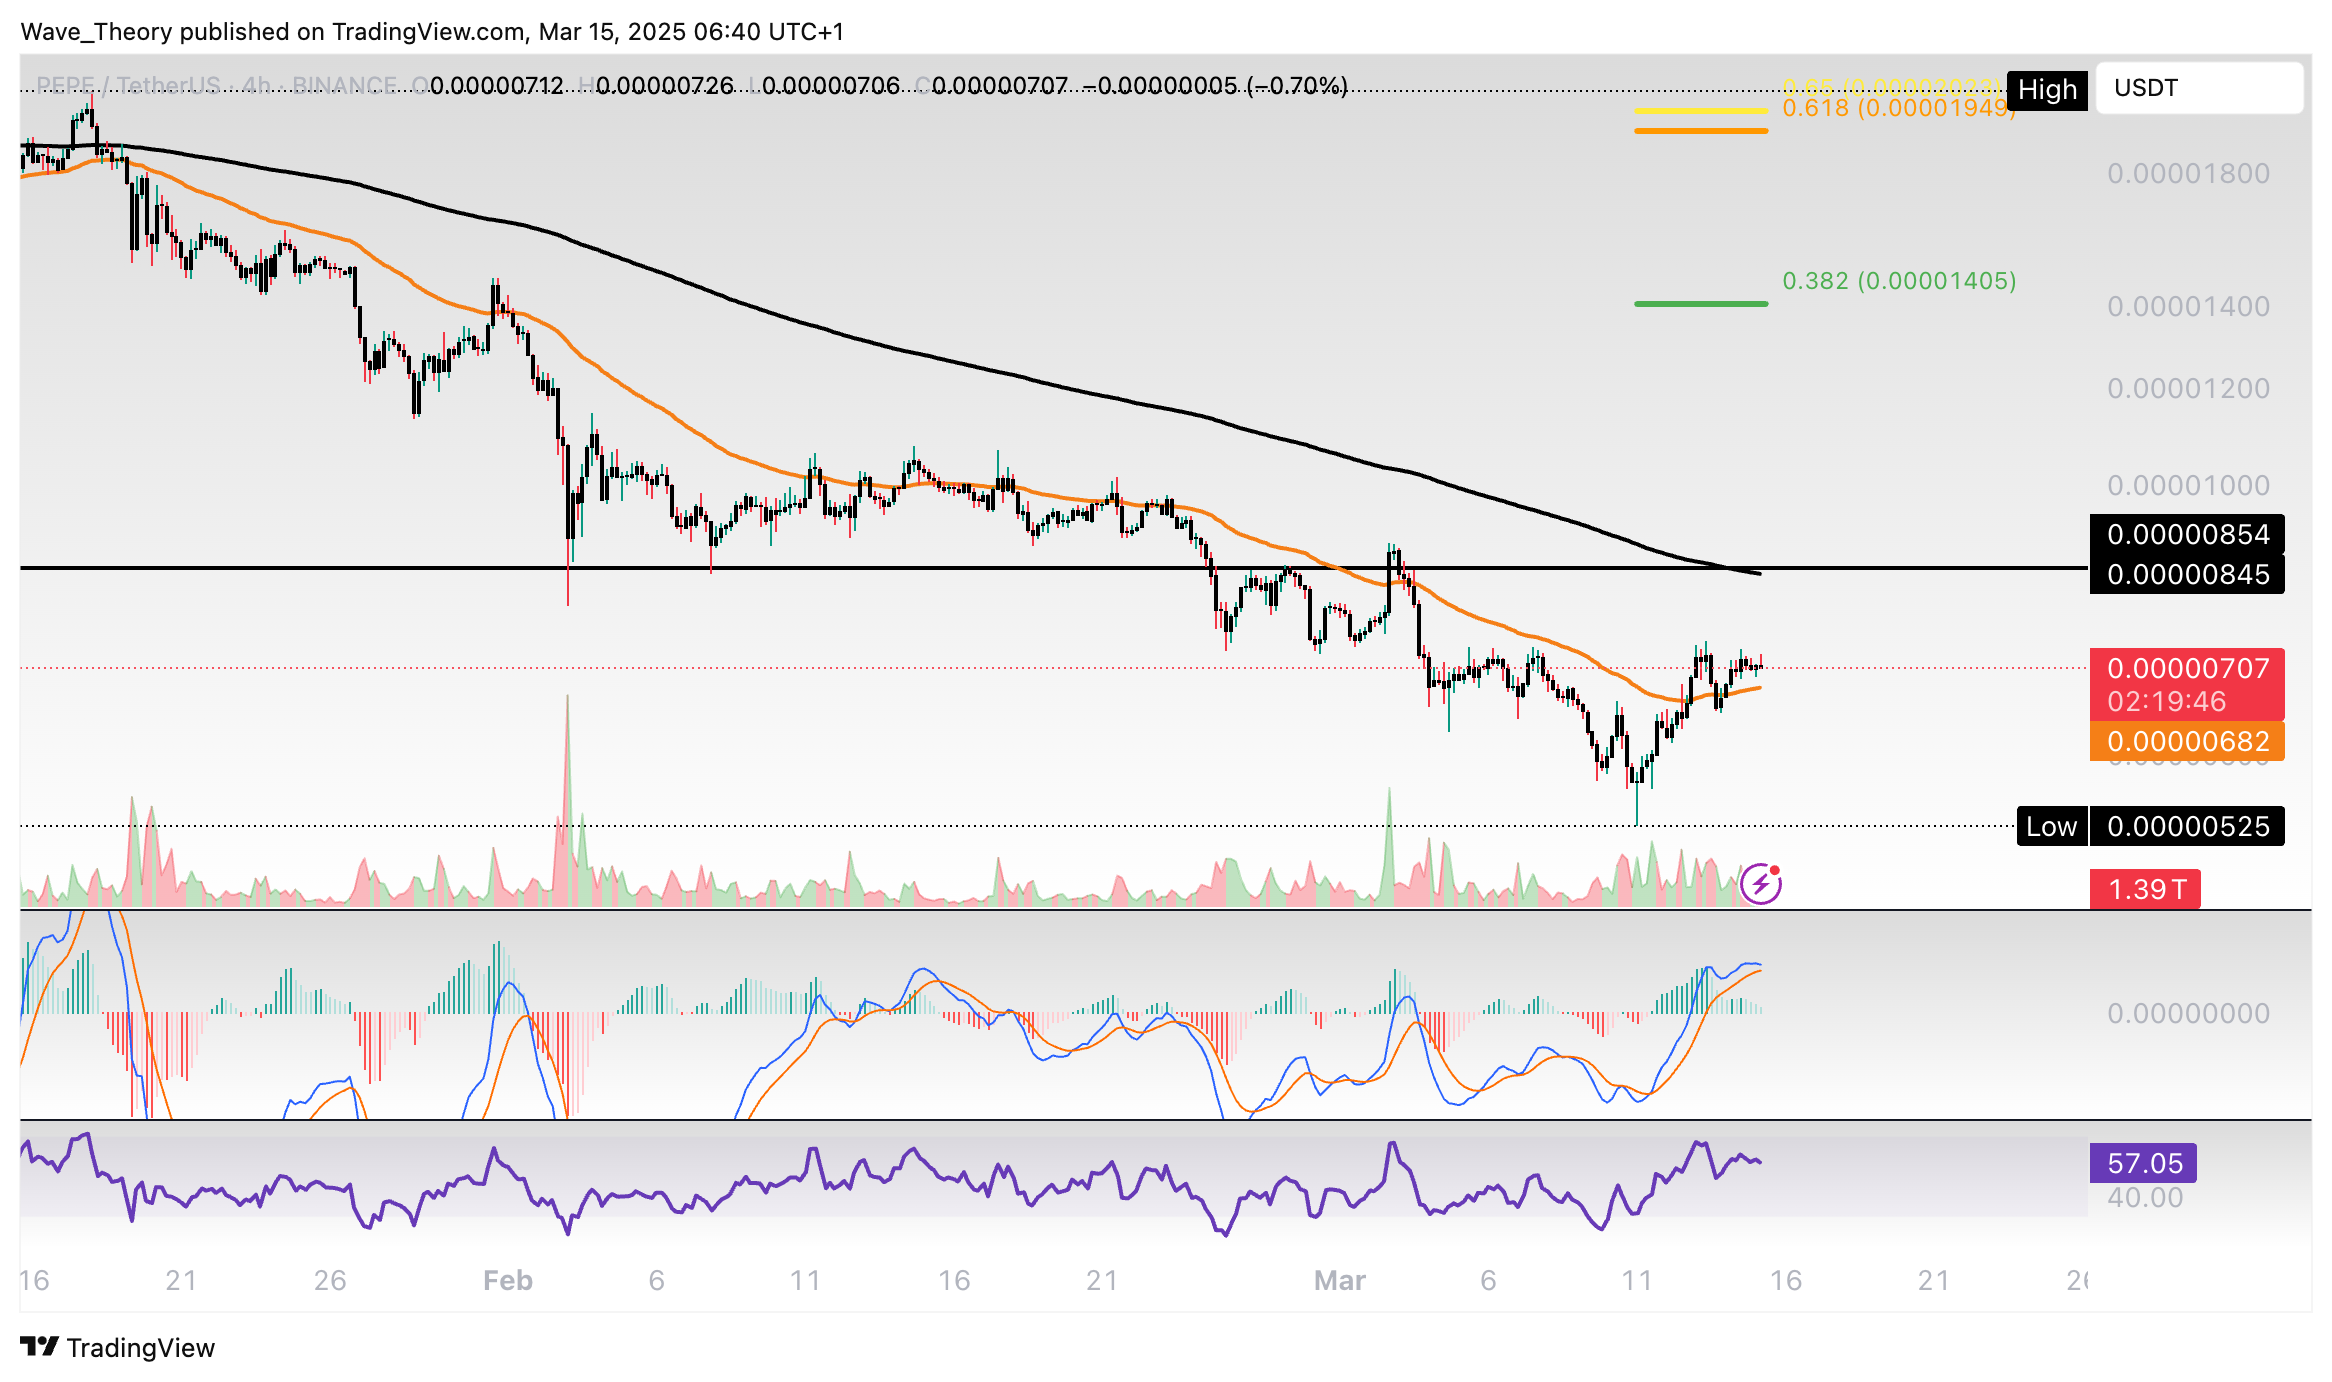Select the green 0.382 Fibonacci line
Image resolution: width=2332 pixels, height=1382 pixels.
click(1700, 303)
